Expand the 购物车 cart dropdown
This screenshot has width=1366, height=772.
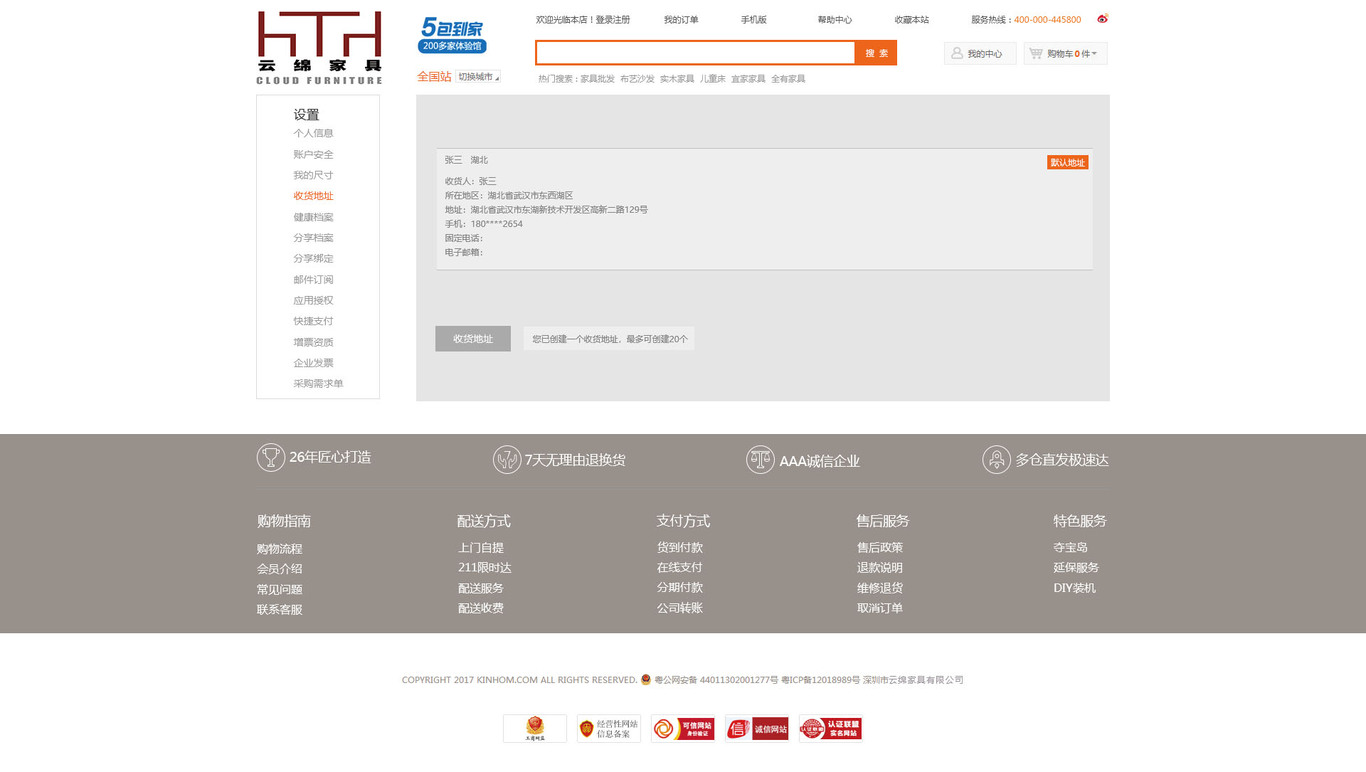(1065, 54)
